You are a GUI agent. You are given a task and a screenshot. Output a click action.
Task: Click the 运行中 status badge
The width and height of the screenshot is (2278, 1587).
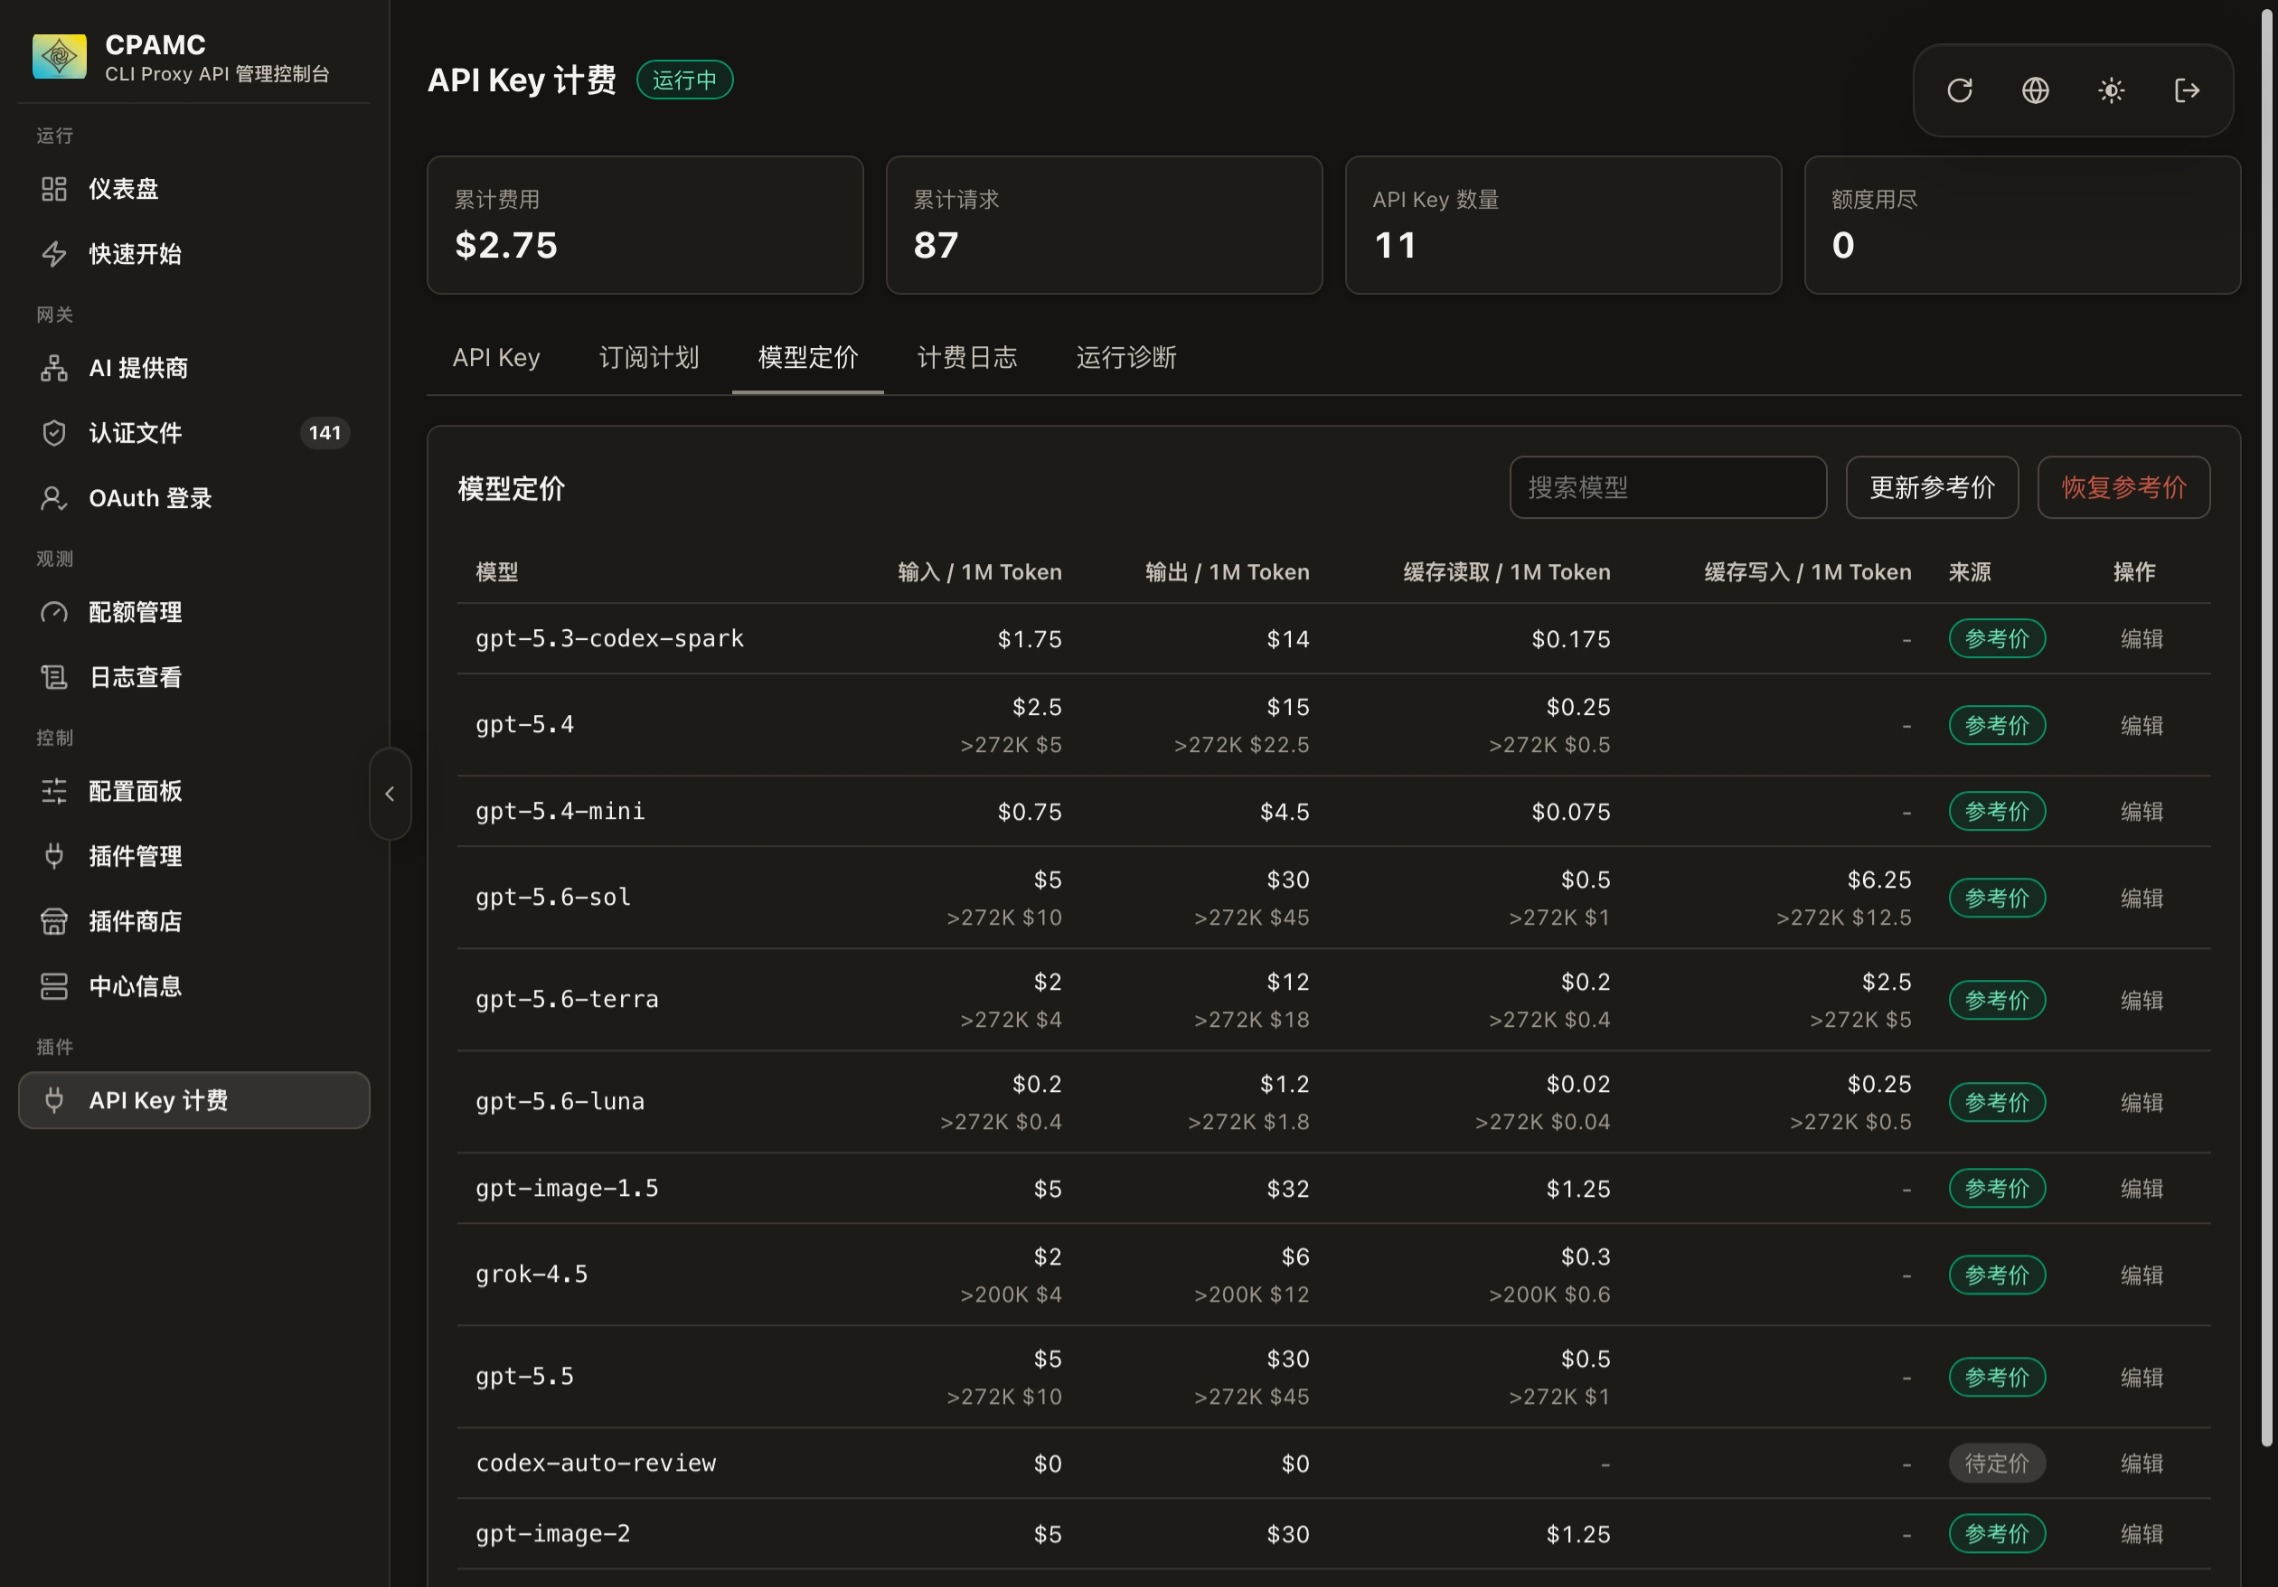[685, 80]
